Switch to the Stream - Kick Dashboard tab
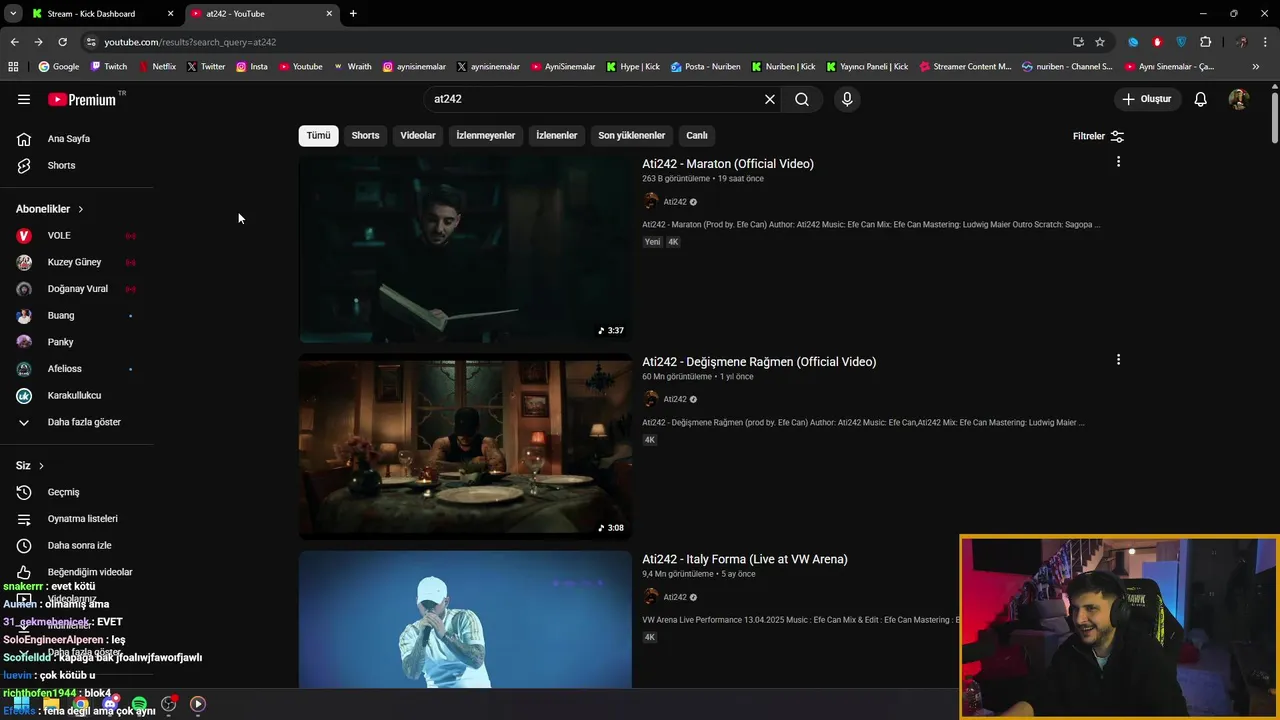 pos(100,14)
